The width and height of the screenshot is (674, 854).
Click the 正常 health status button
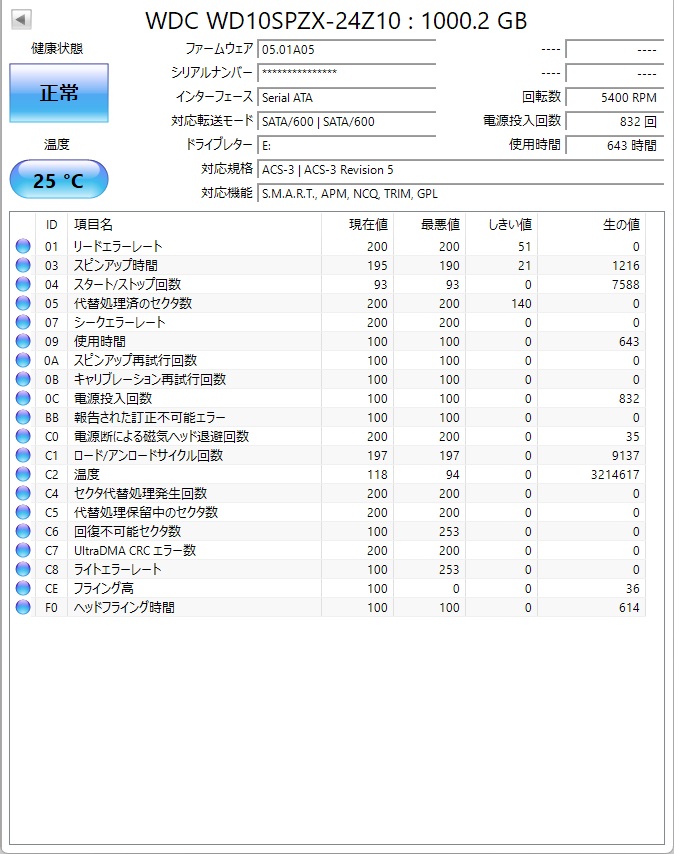58,93
